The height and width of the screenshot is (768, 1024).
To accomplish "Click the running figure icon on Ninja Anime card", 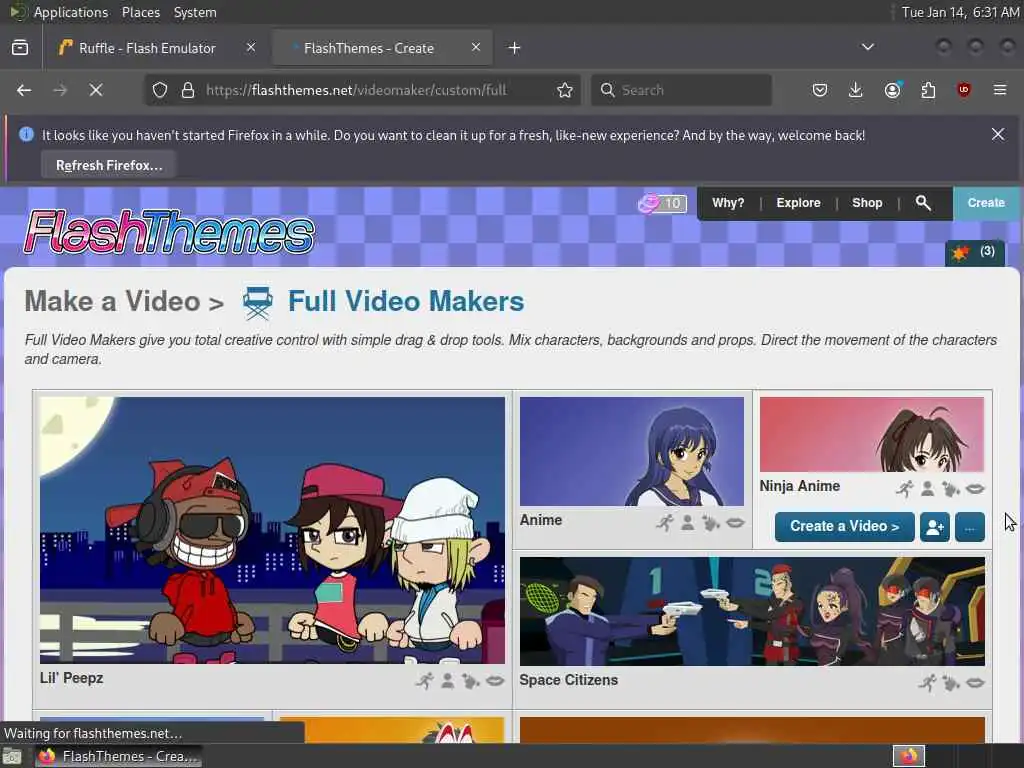I will pyautogui.click(x=904, y=488).
